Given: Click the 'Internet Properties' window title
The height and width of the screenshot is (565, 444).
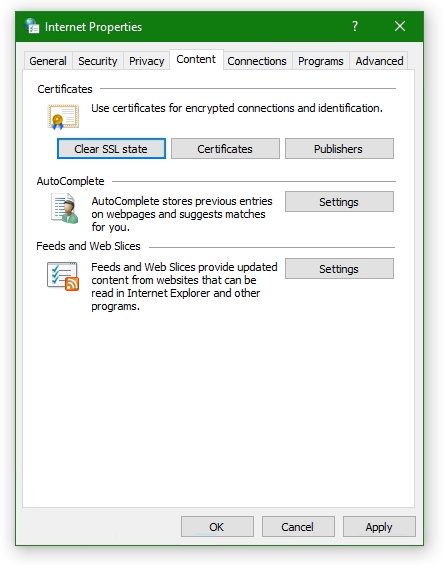Looking at the screenshot, I should [93, 27].
